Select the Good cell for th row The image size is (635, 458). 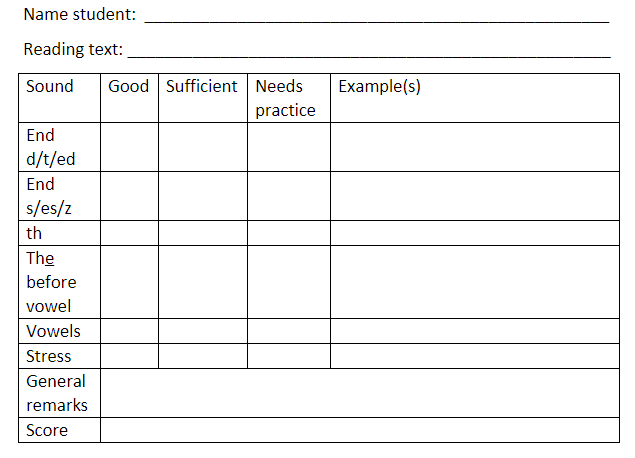(129, 233)
